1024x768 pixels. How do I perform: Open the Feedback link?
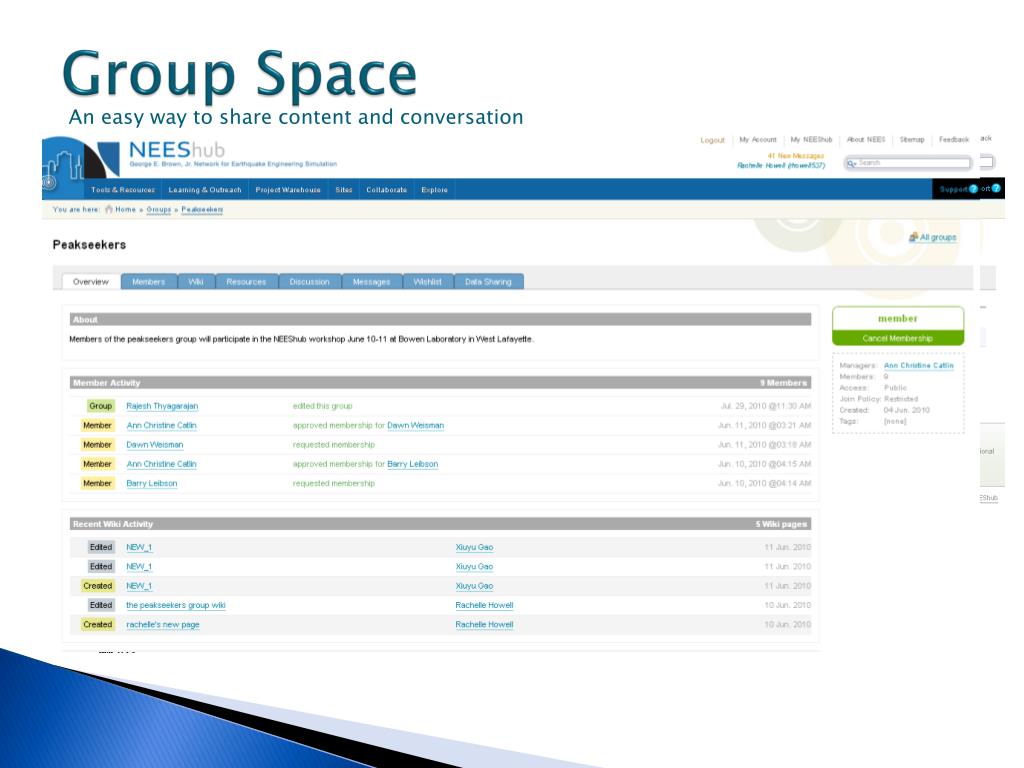(x=954, y=140)
